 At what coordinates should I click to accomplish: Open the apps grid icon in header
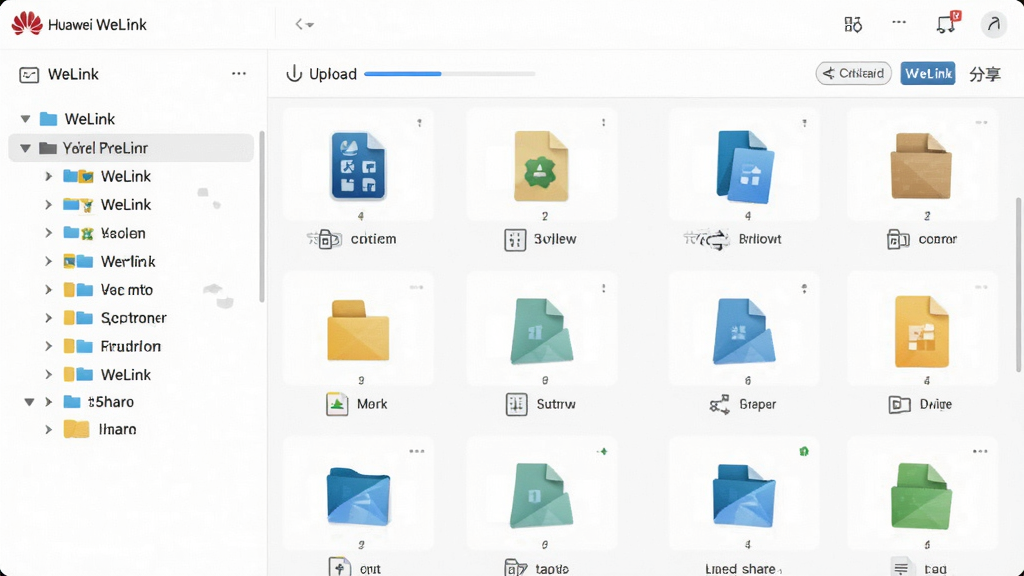853,24
